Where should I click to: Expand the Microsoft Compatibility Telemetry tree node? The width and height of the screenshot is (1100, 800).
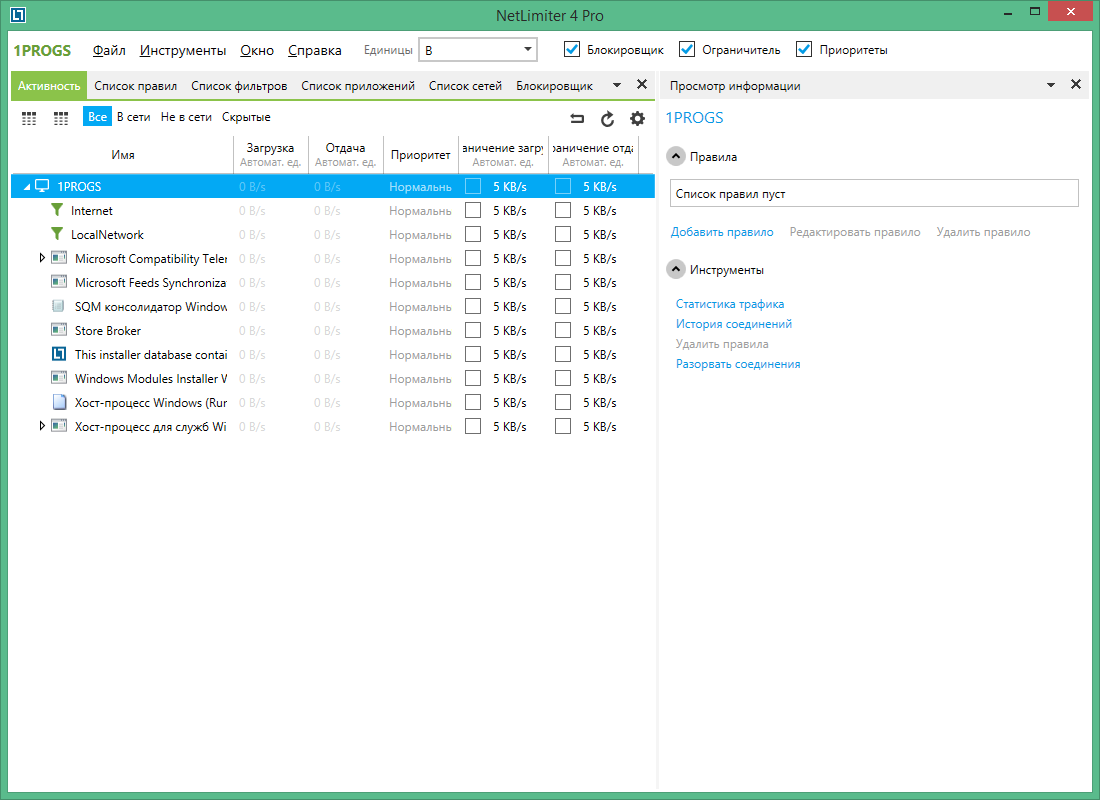[x=42, y=258]
